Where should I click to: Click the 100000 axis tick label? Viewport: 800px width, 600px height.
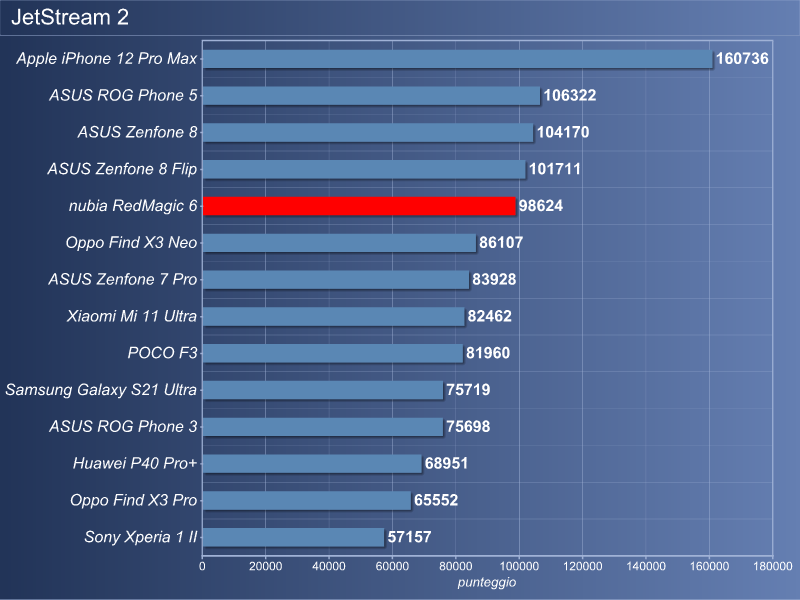click(519, 566)
